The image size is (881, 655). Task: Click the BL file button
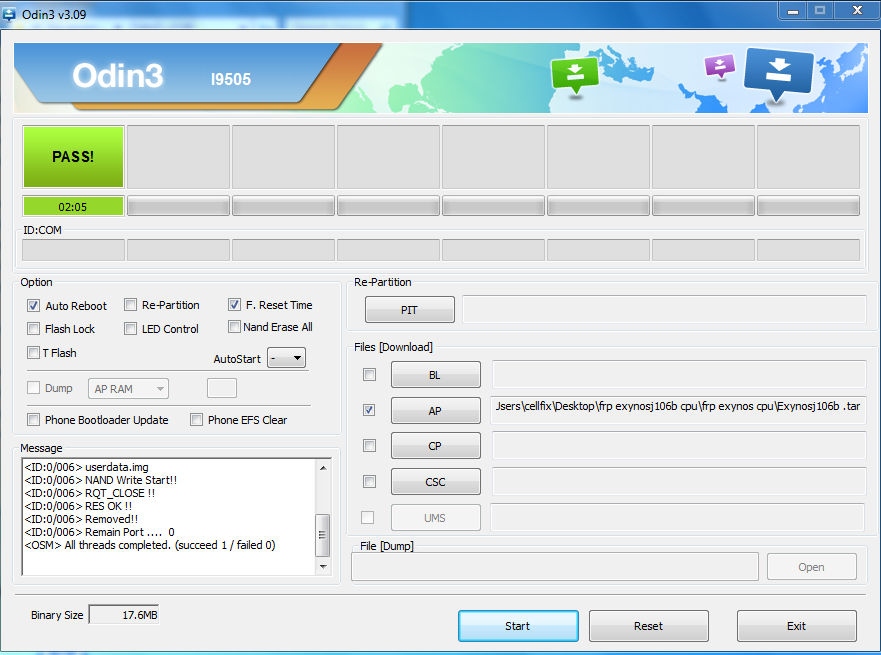tap(435, 375)
